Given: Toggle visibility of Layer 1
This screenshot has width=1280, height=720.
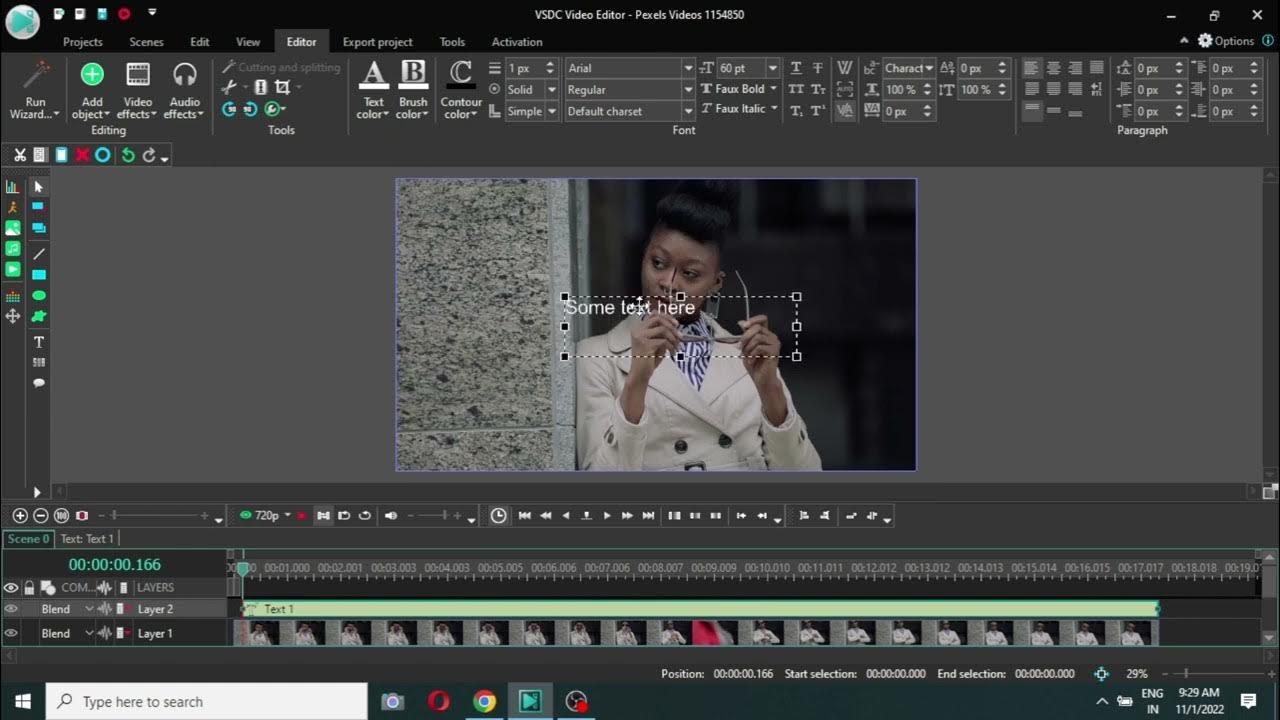Looking at the screenshot, I should click(11, 633).
